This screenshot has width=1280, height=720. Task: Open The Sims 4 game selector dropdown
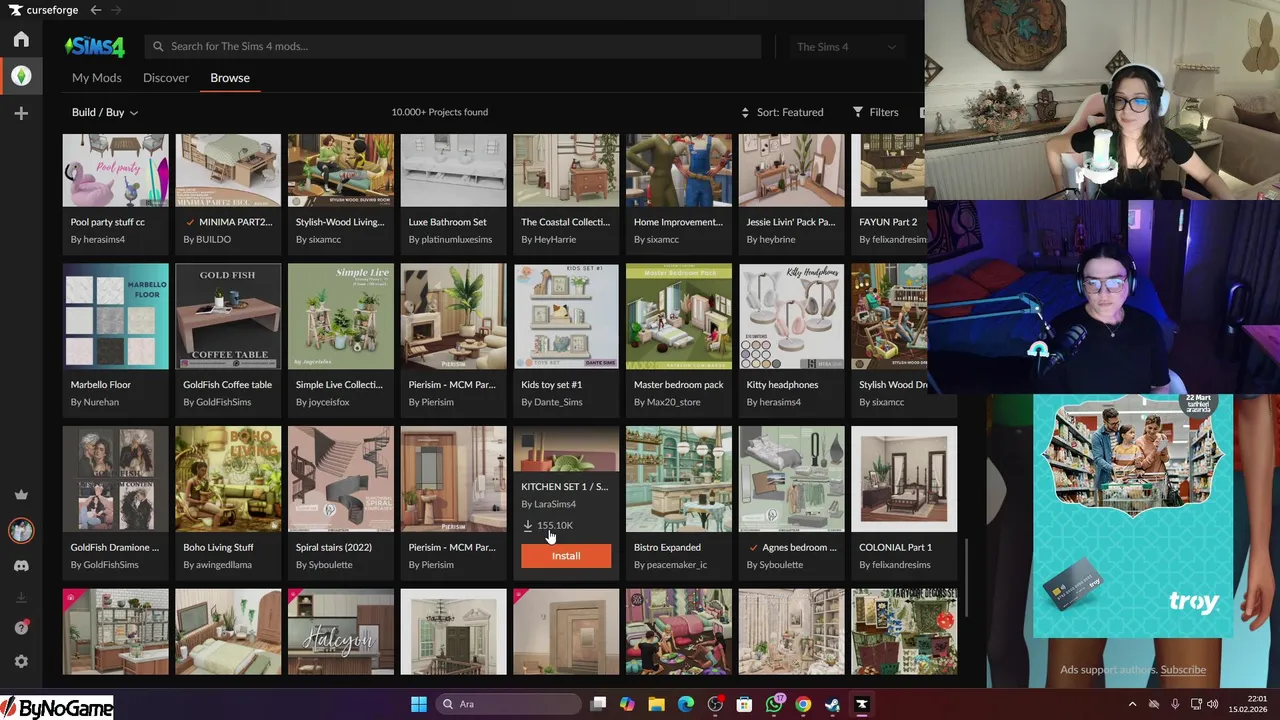tap(846, 47)
